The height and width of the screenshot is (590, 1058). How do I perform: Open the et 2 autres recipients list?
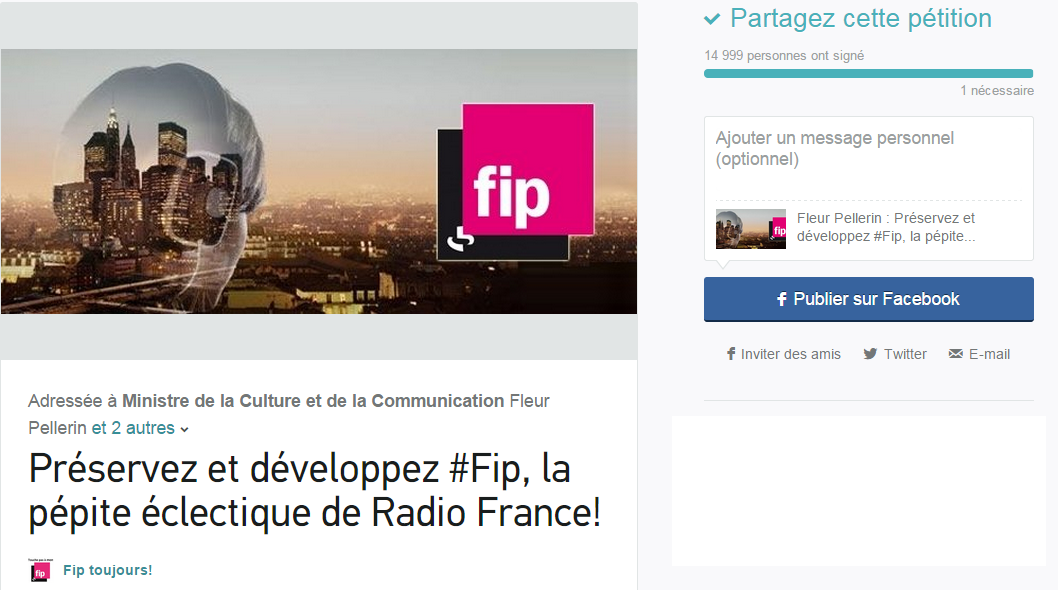pos(133,428)
